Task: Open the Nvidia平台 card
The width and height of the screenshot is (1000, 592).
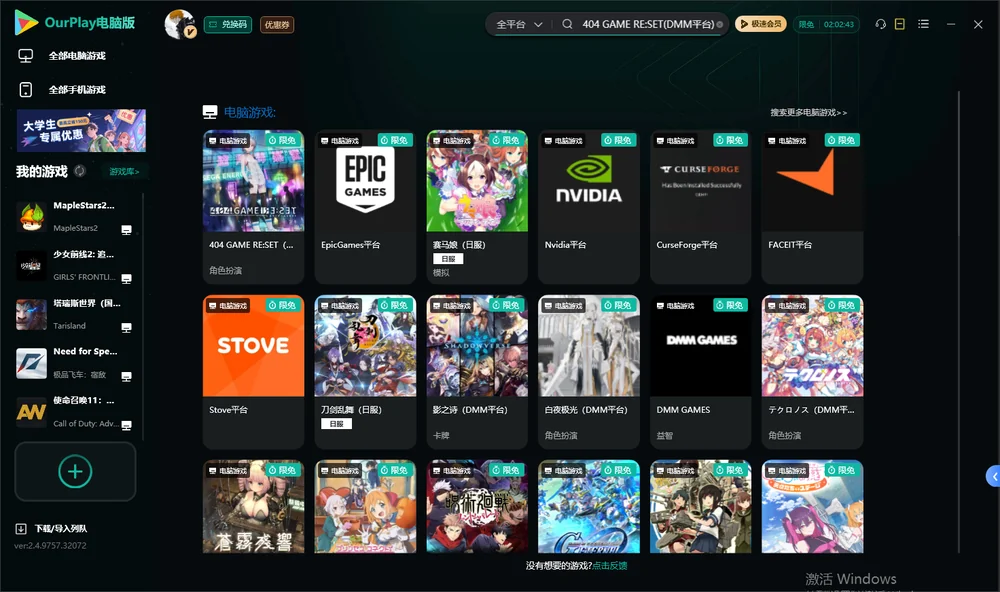Action: (589, 207)
